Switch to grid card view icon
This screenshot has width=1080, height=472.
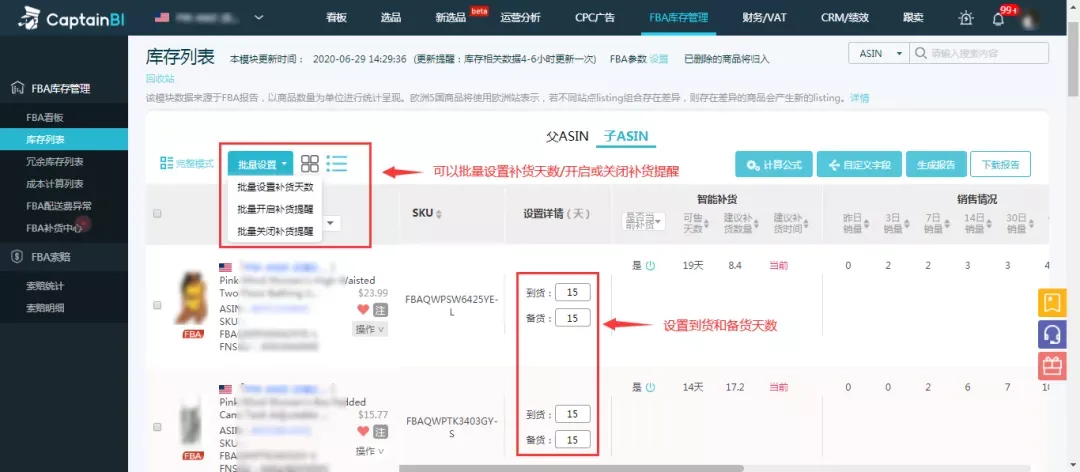310,163
